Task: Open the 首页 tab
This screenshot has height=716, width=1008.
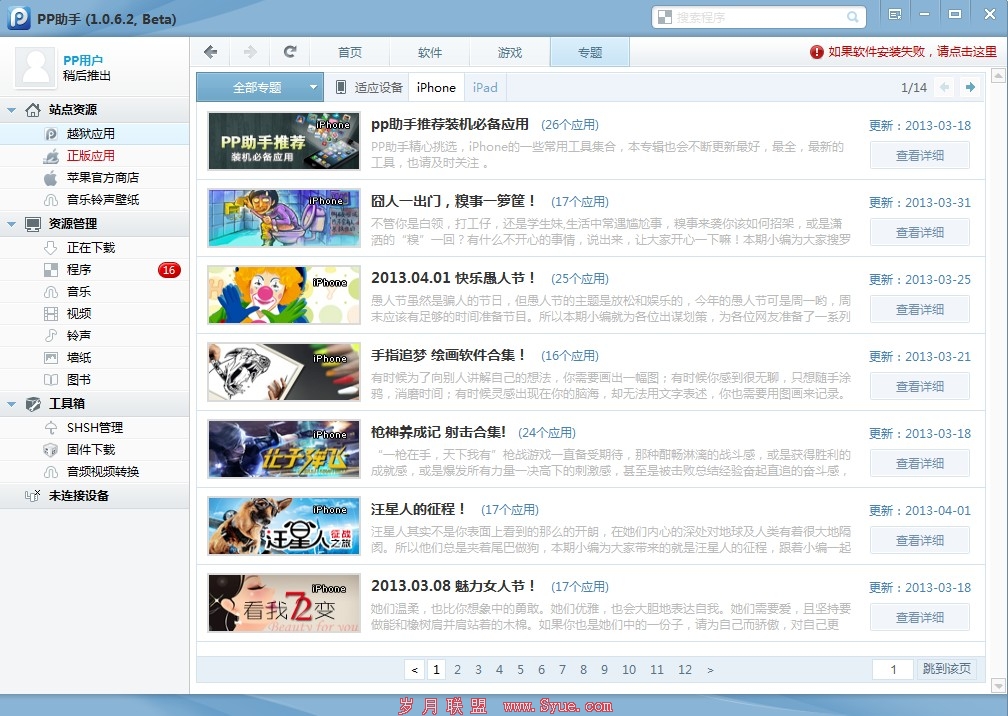Action: 350,52
